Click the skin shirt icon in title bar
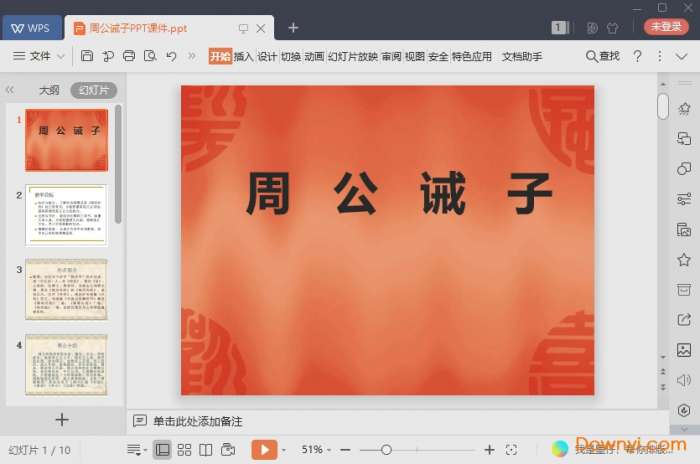The image size is (700, 464). (x=612, y=28)
